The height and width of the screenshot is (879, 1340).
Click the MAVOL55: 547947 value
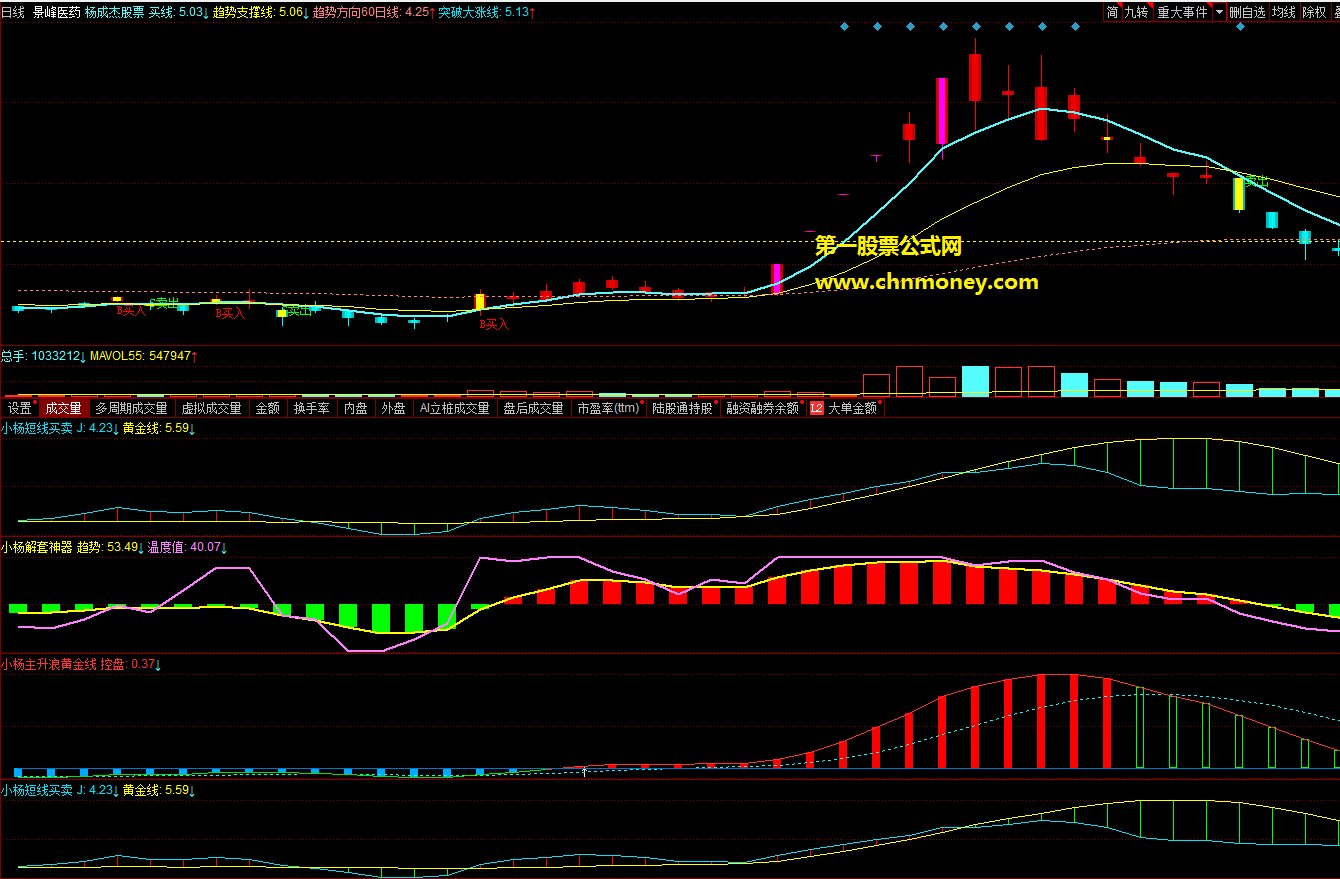(144, 355)
